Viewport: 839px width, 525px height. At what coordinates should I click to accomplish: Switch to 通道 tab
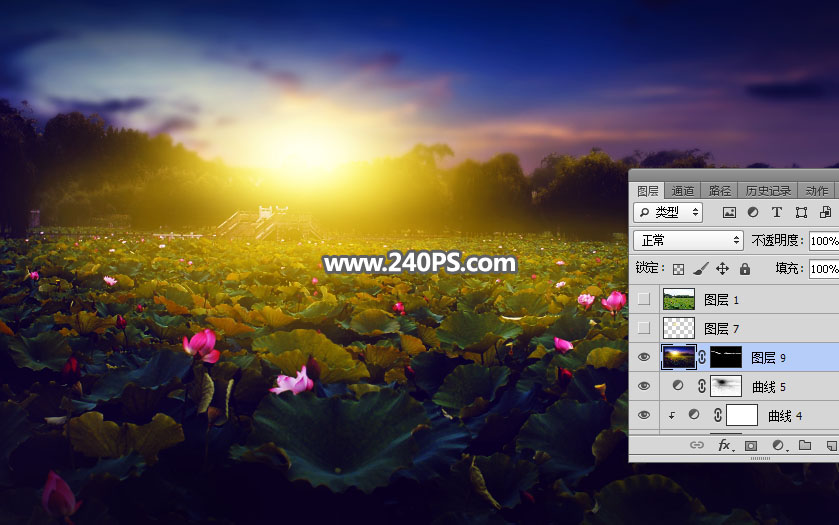point(683,191)
